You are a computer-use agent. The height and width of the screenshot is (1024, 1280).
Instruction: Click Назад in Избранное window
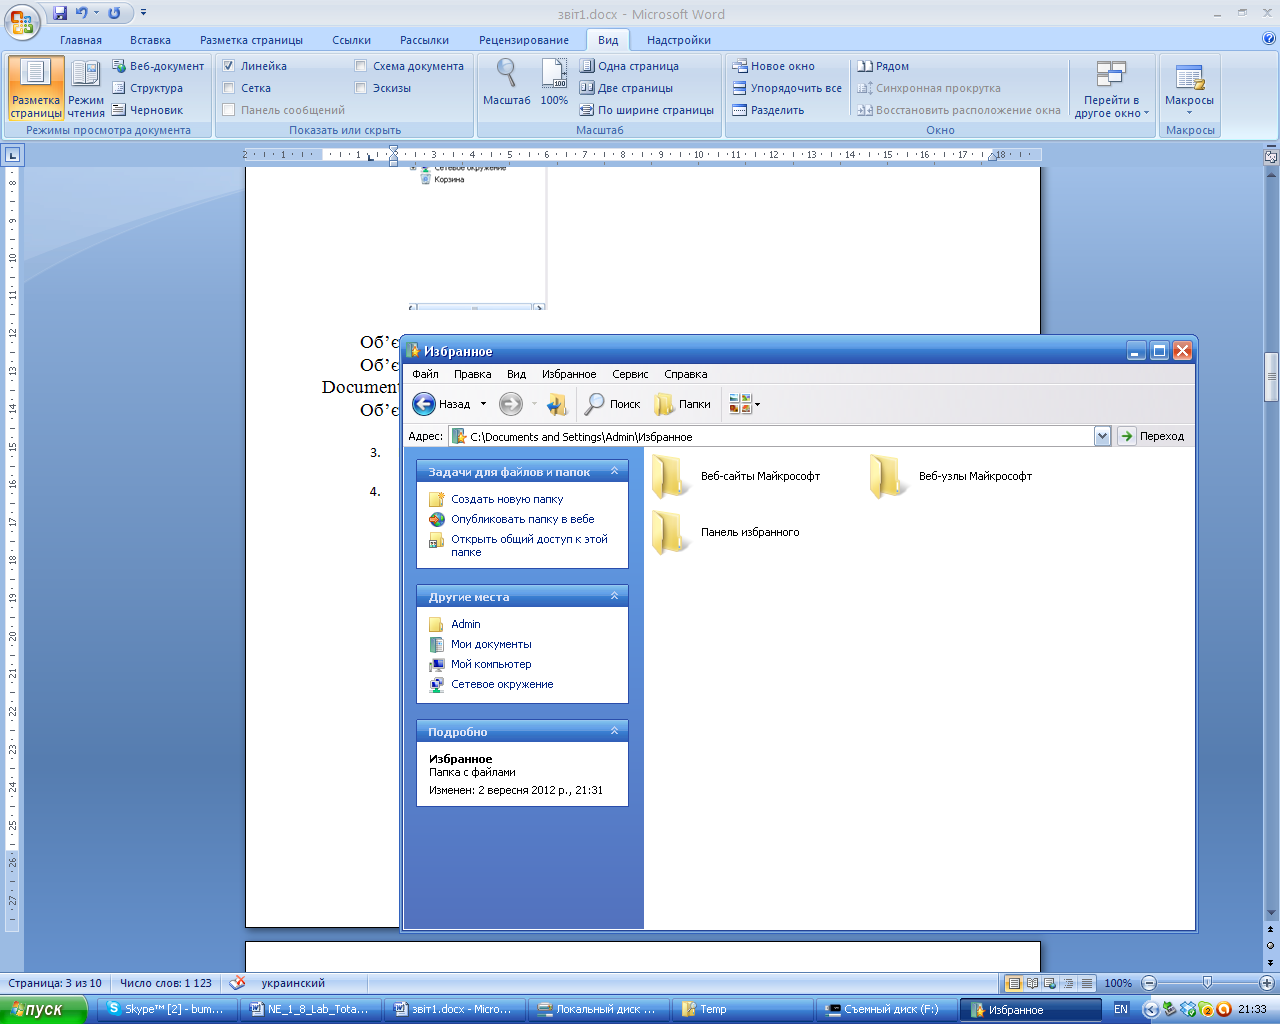point(443,404)
